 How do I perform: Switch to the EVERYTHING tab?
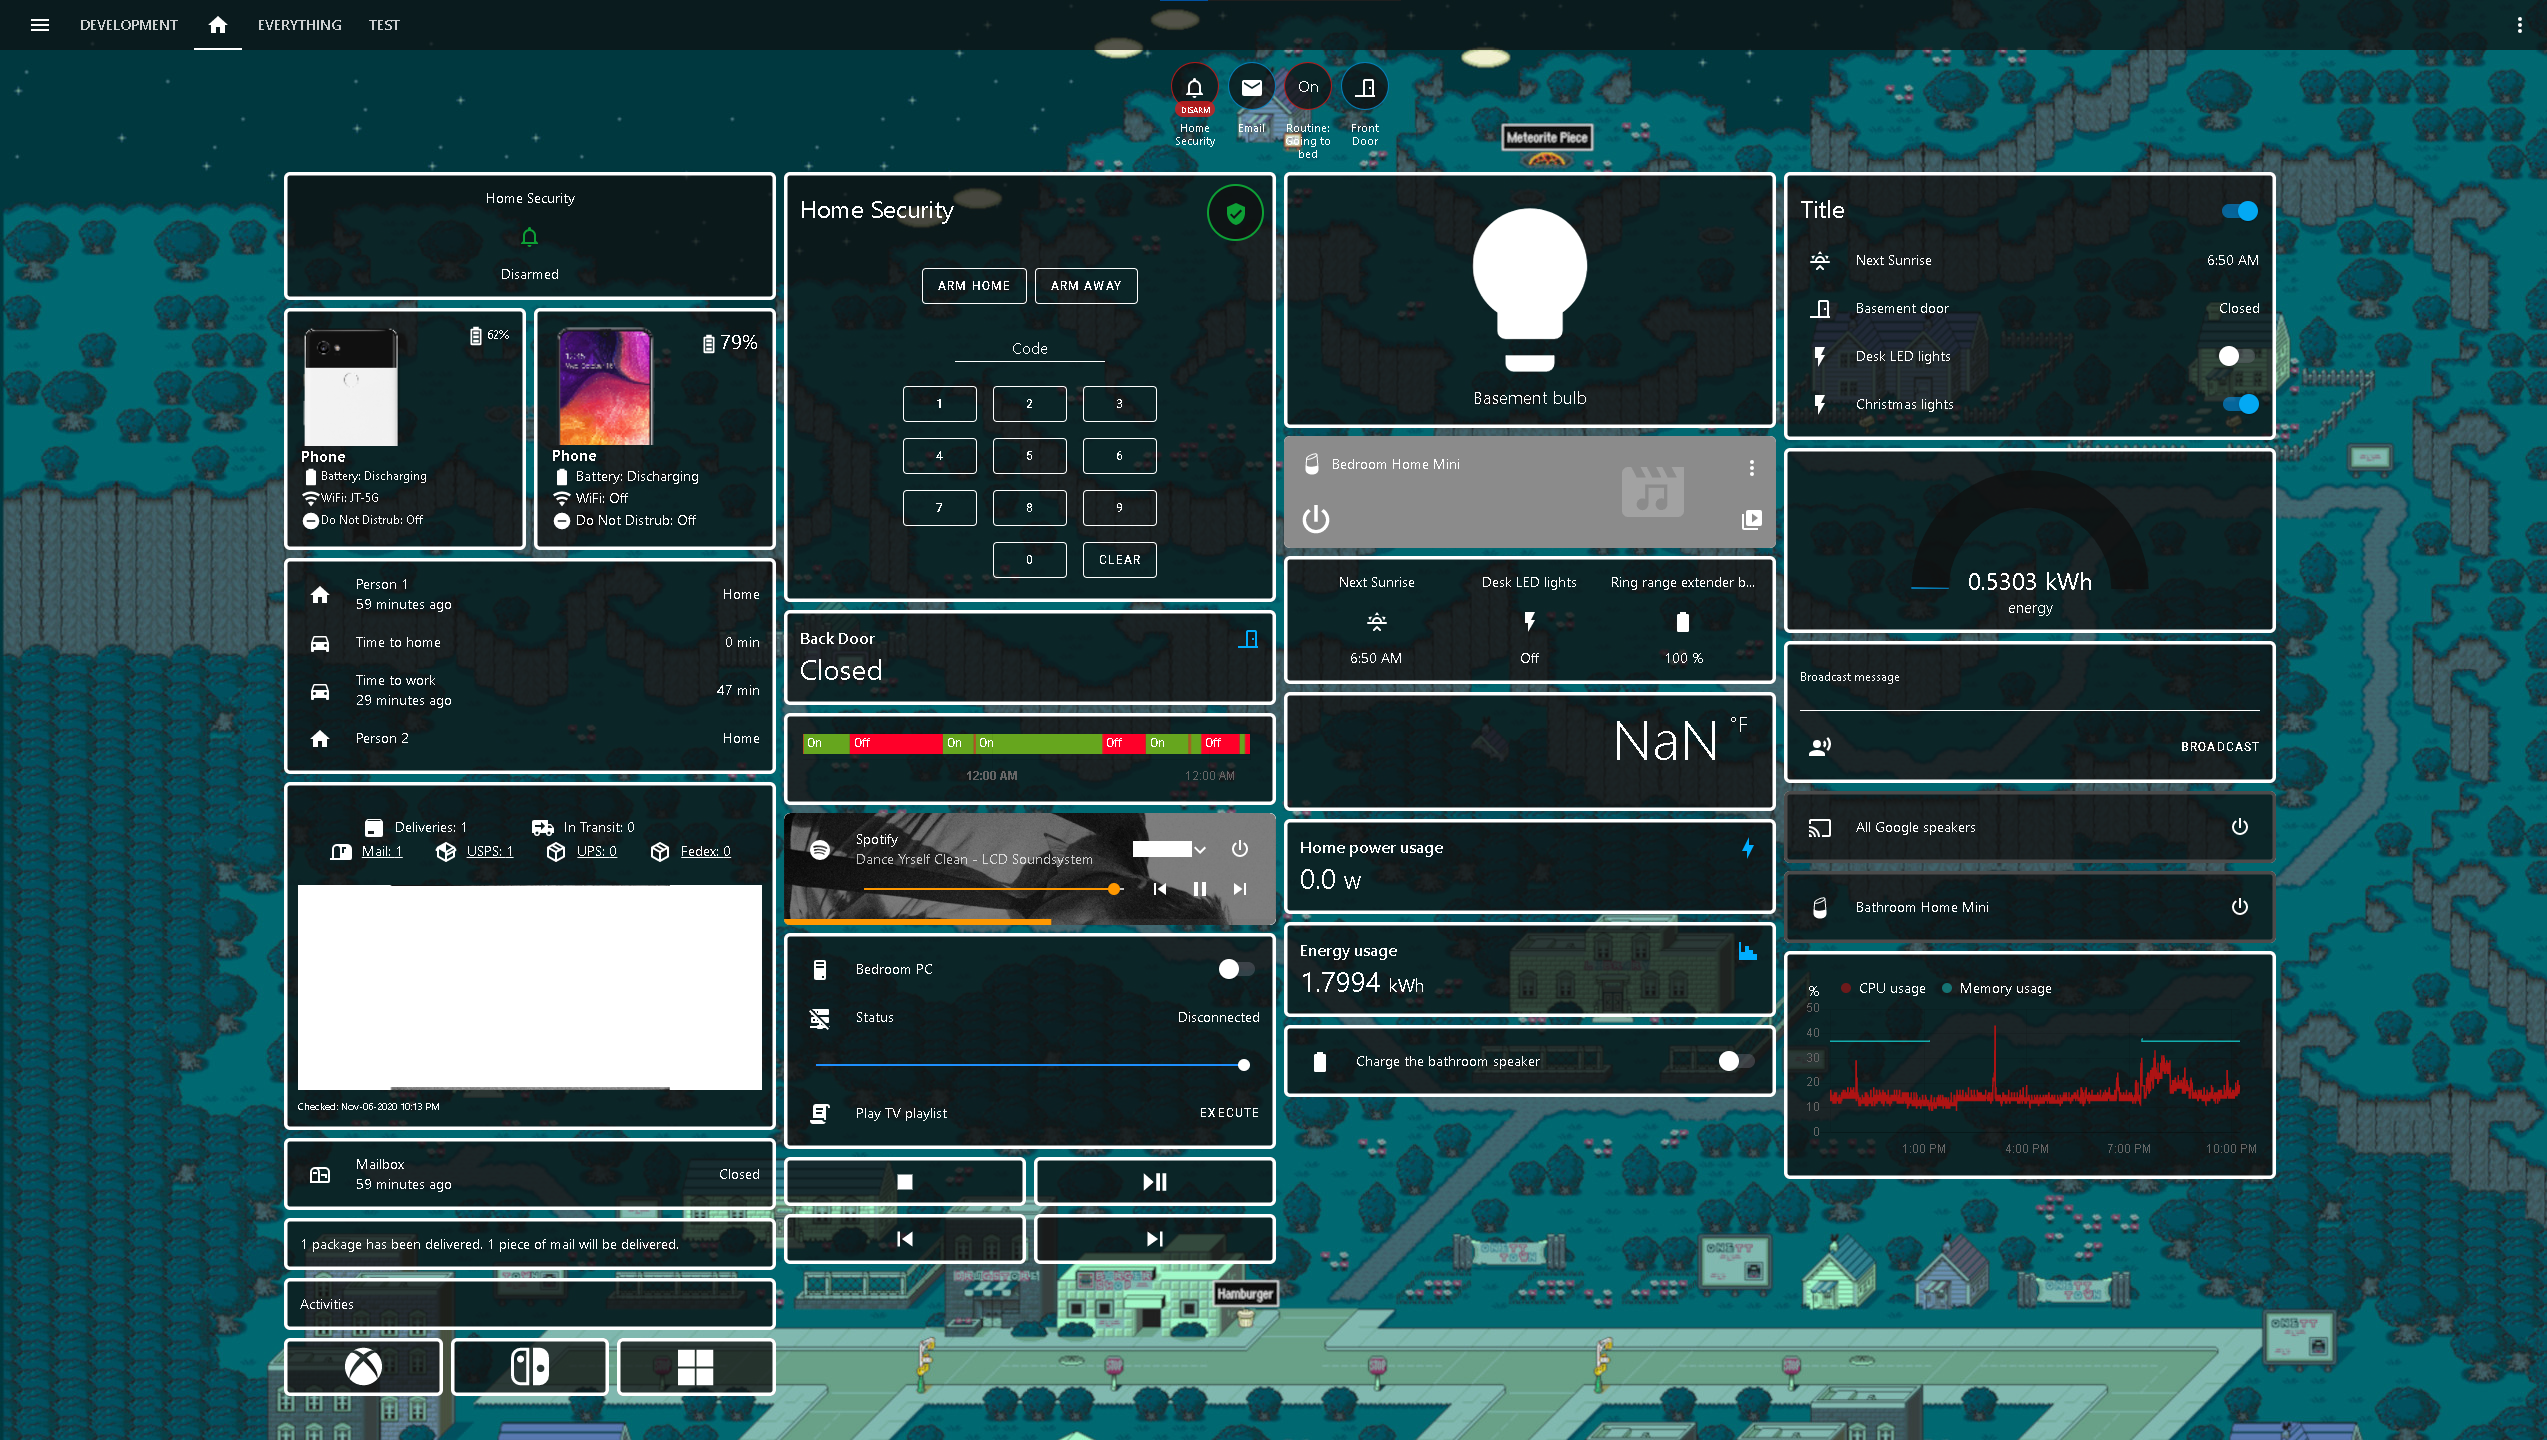299,25
